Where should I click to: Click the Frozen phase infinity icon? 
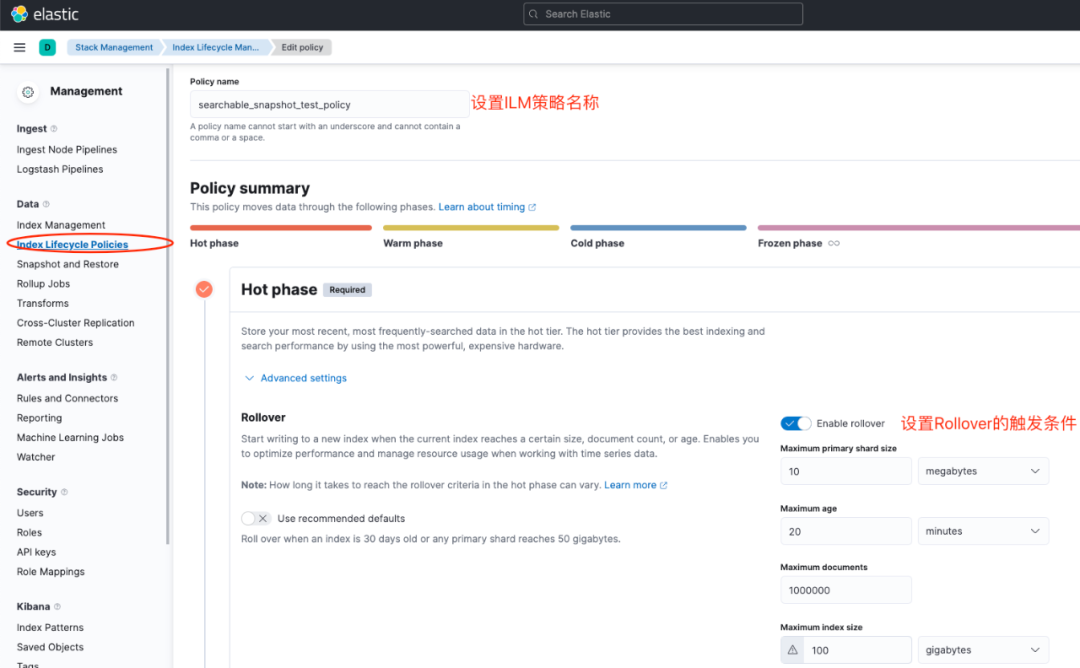point(834,243)
